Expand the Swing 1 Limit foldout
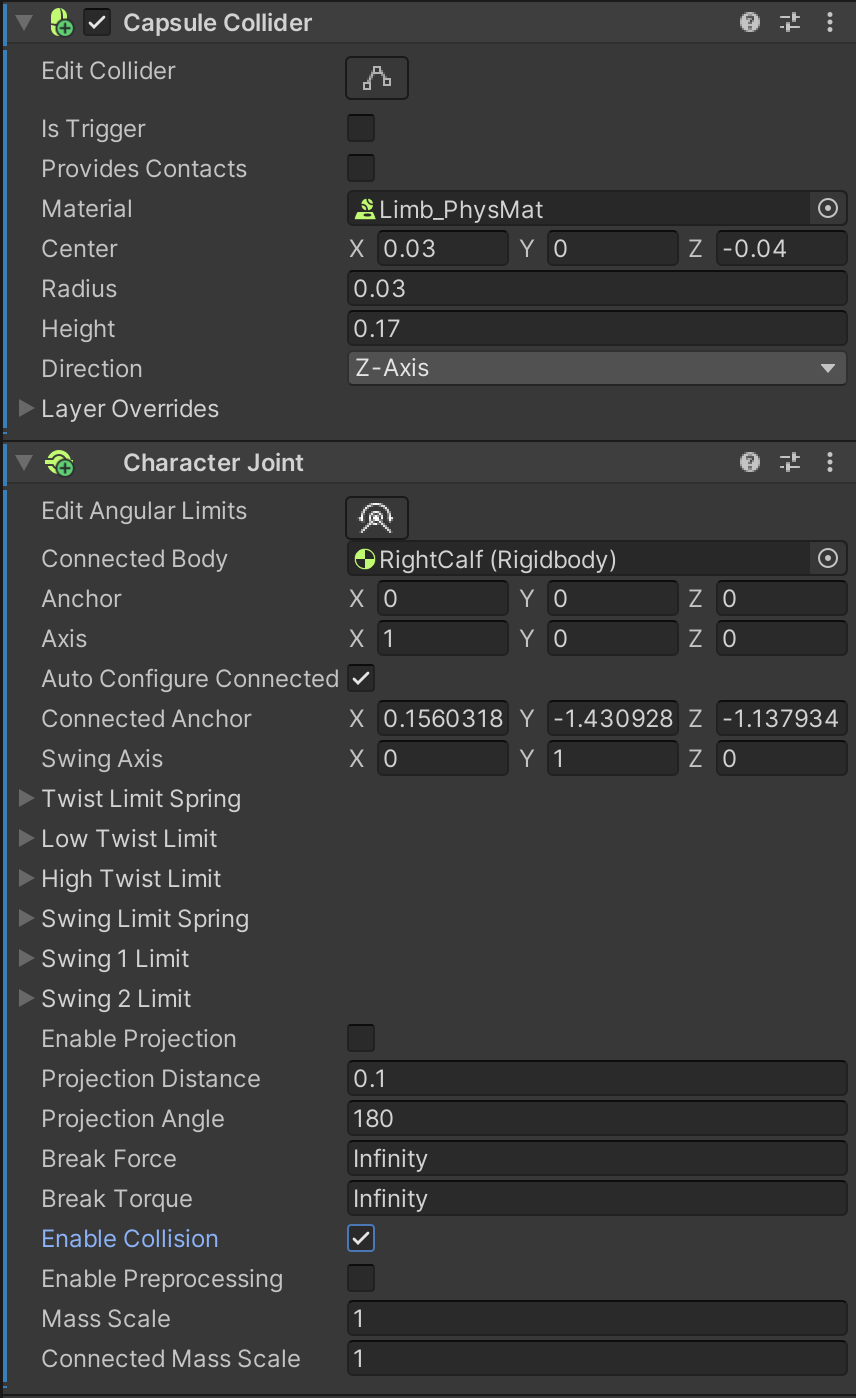This screenshot has width=856, height=1398. 27,959
